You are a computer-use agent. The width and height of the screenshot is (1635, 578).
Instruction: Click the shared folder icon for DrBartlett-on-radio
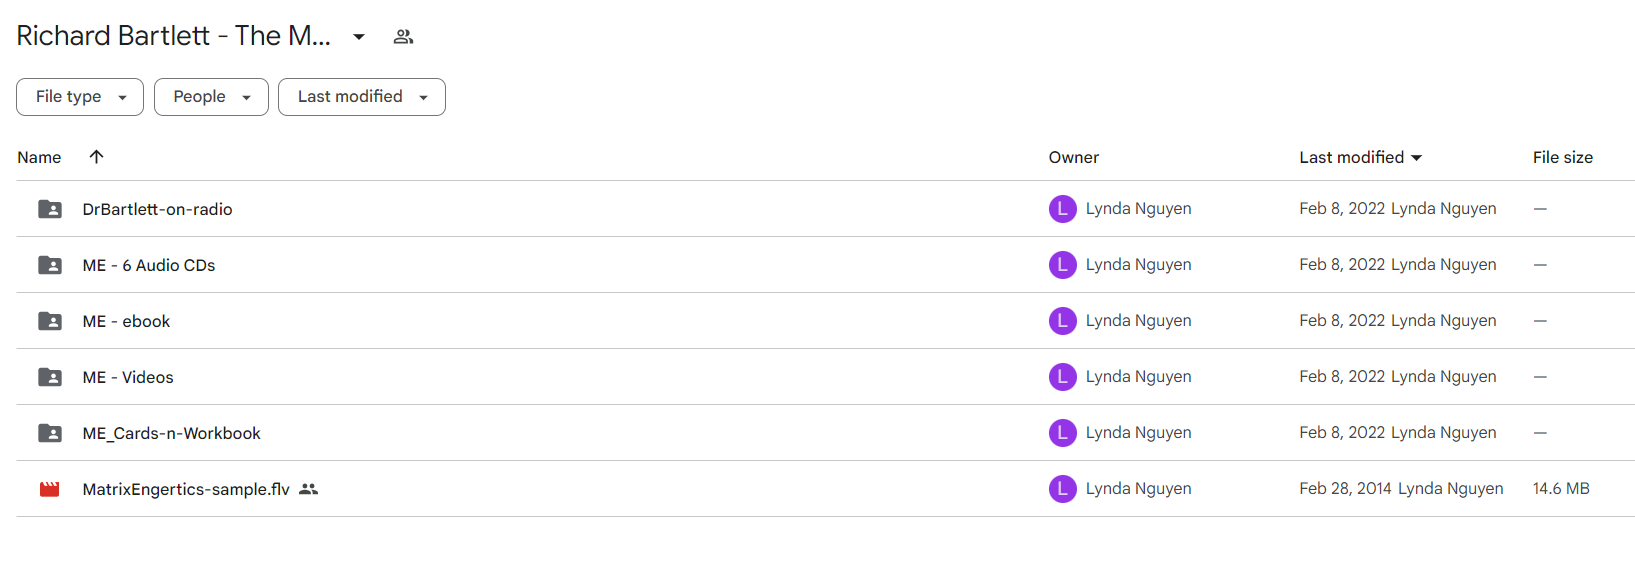tap(49, 209)
